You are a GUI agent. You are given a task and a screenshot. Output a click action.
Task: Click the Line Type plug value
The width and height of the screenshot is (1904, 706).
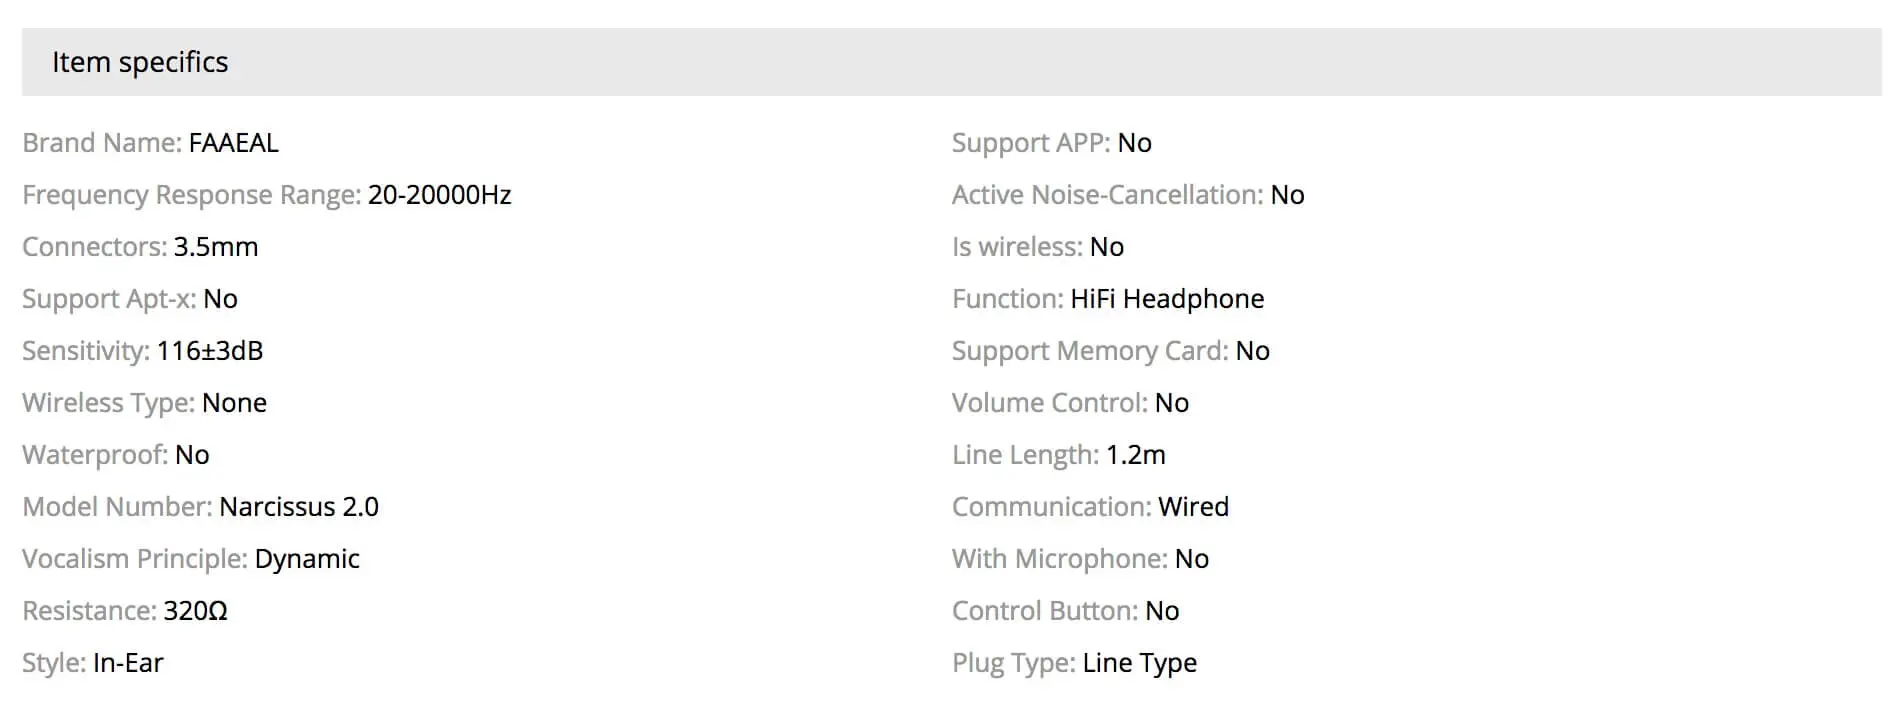point(1139,663)
